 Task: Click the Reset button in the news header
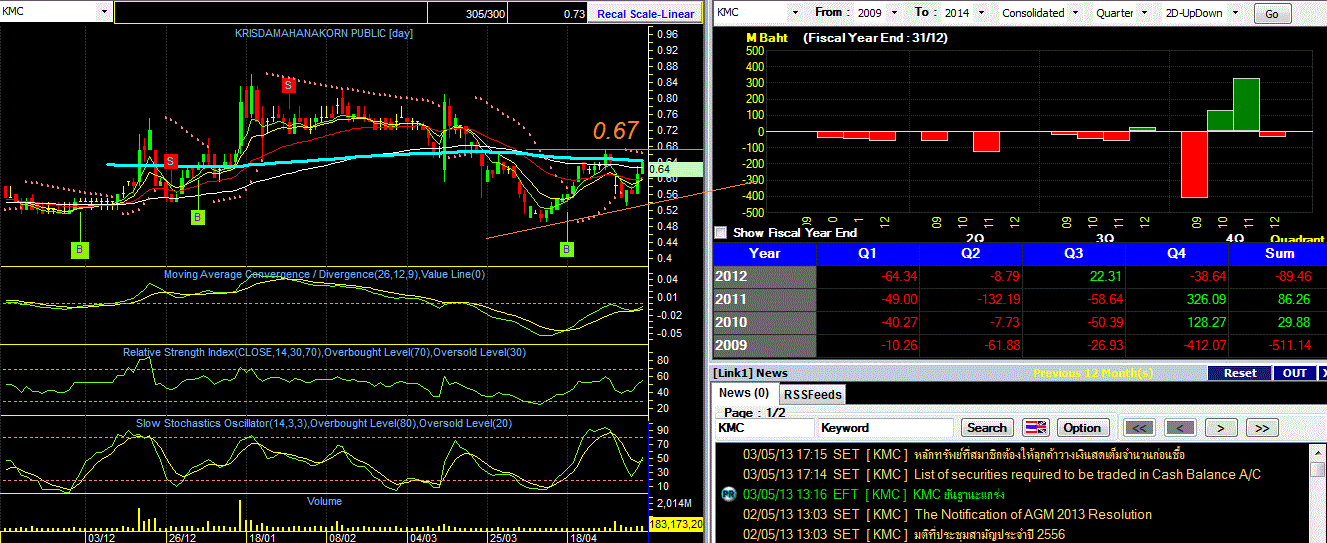click(1239, 373)
